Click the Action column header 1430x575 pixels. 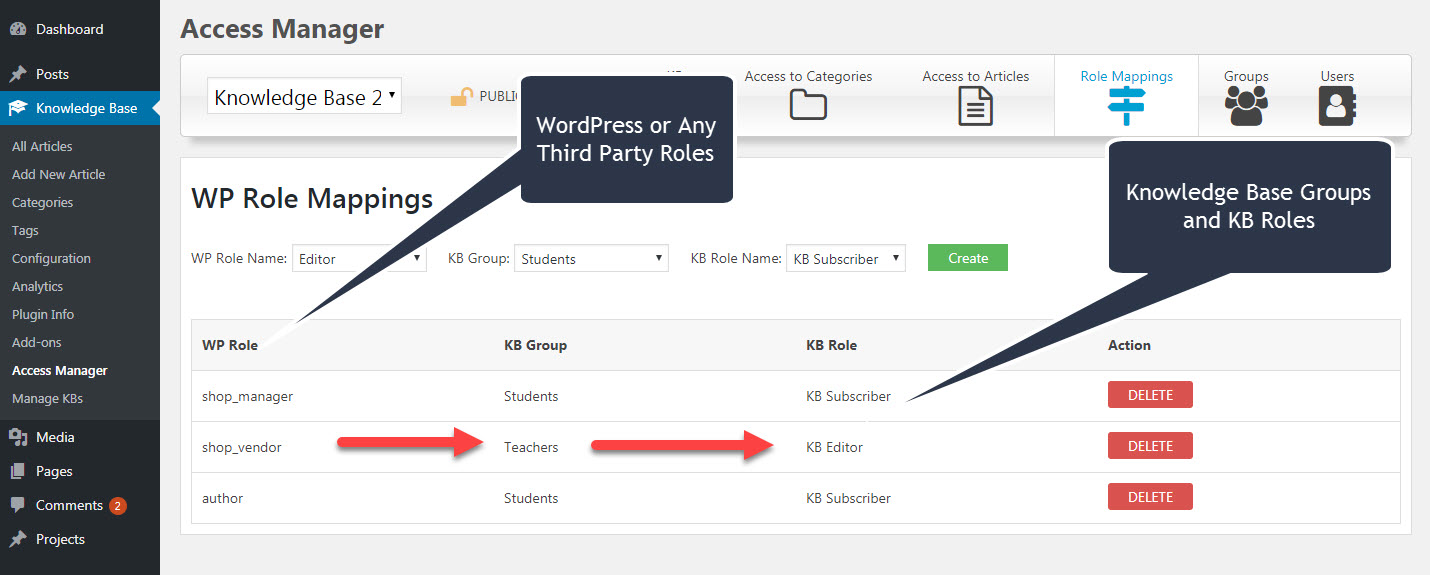coord(1129,345)
